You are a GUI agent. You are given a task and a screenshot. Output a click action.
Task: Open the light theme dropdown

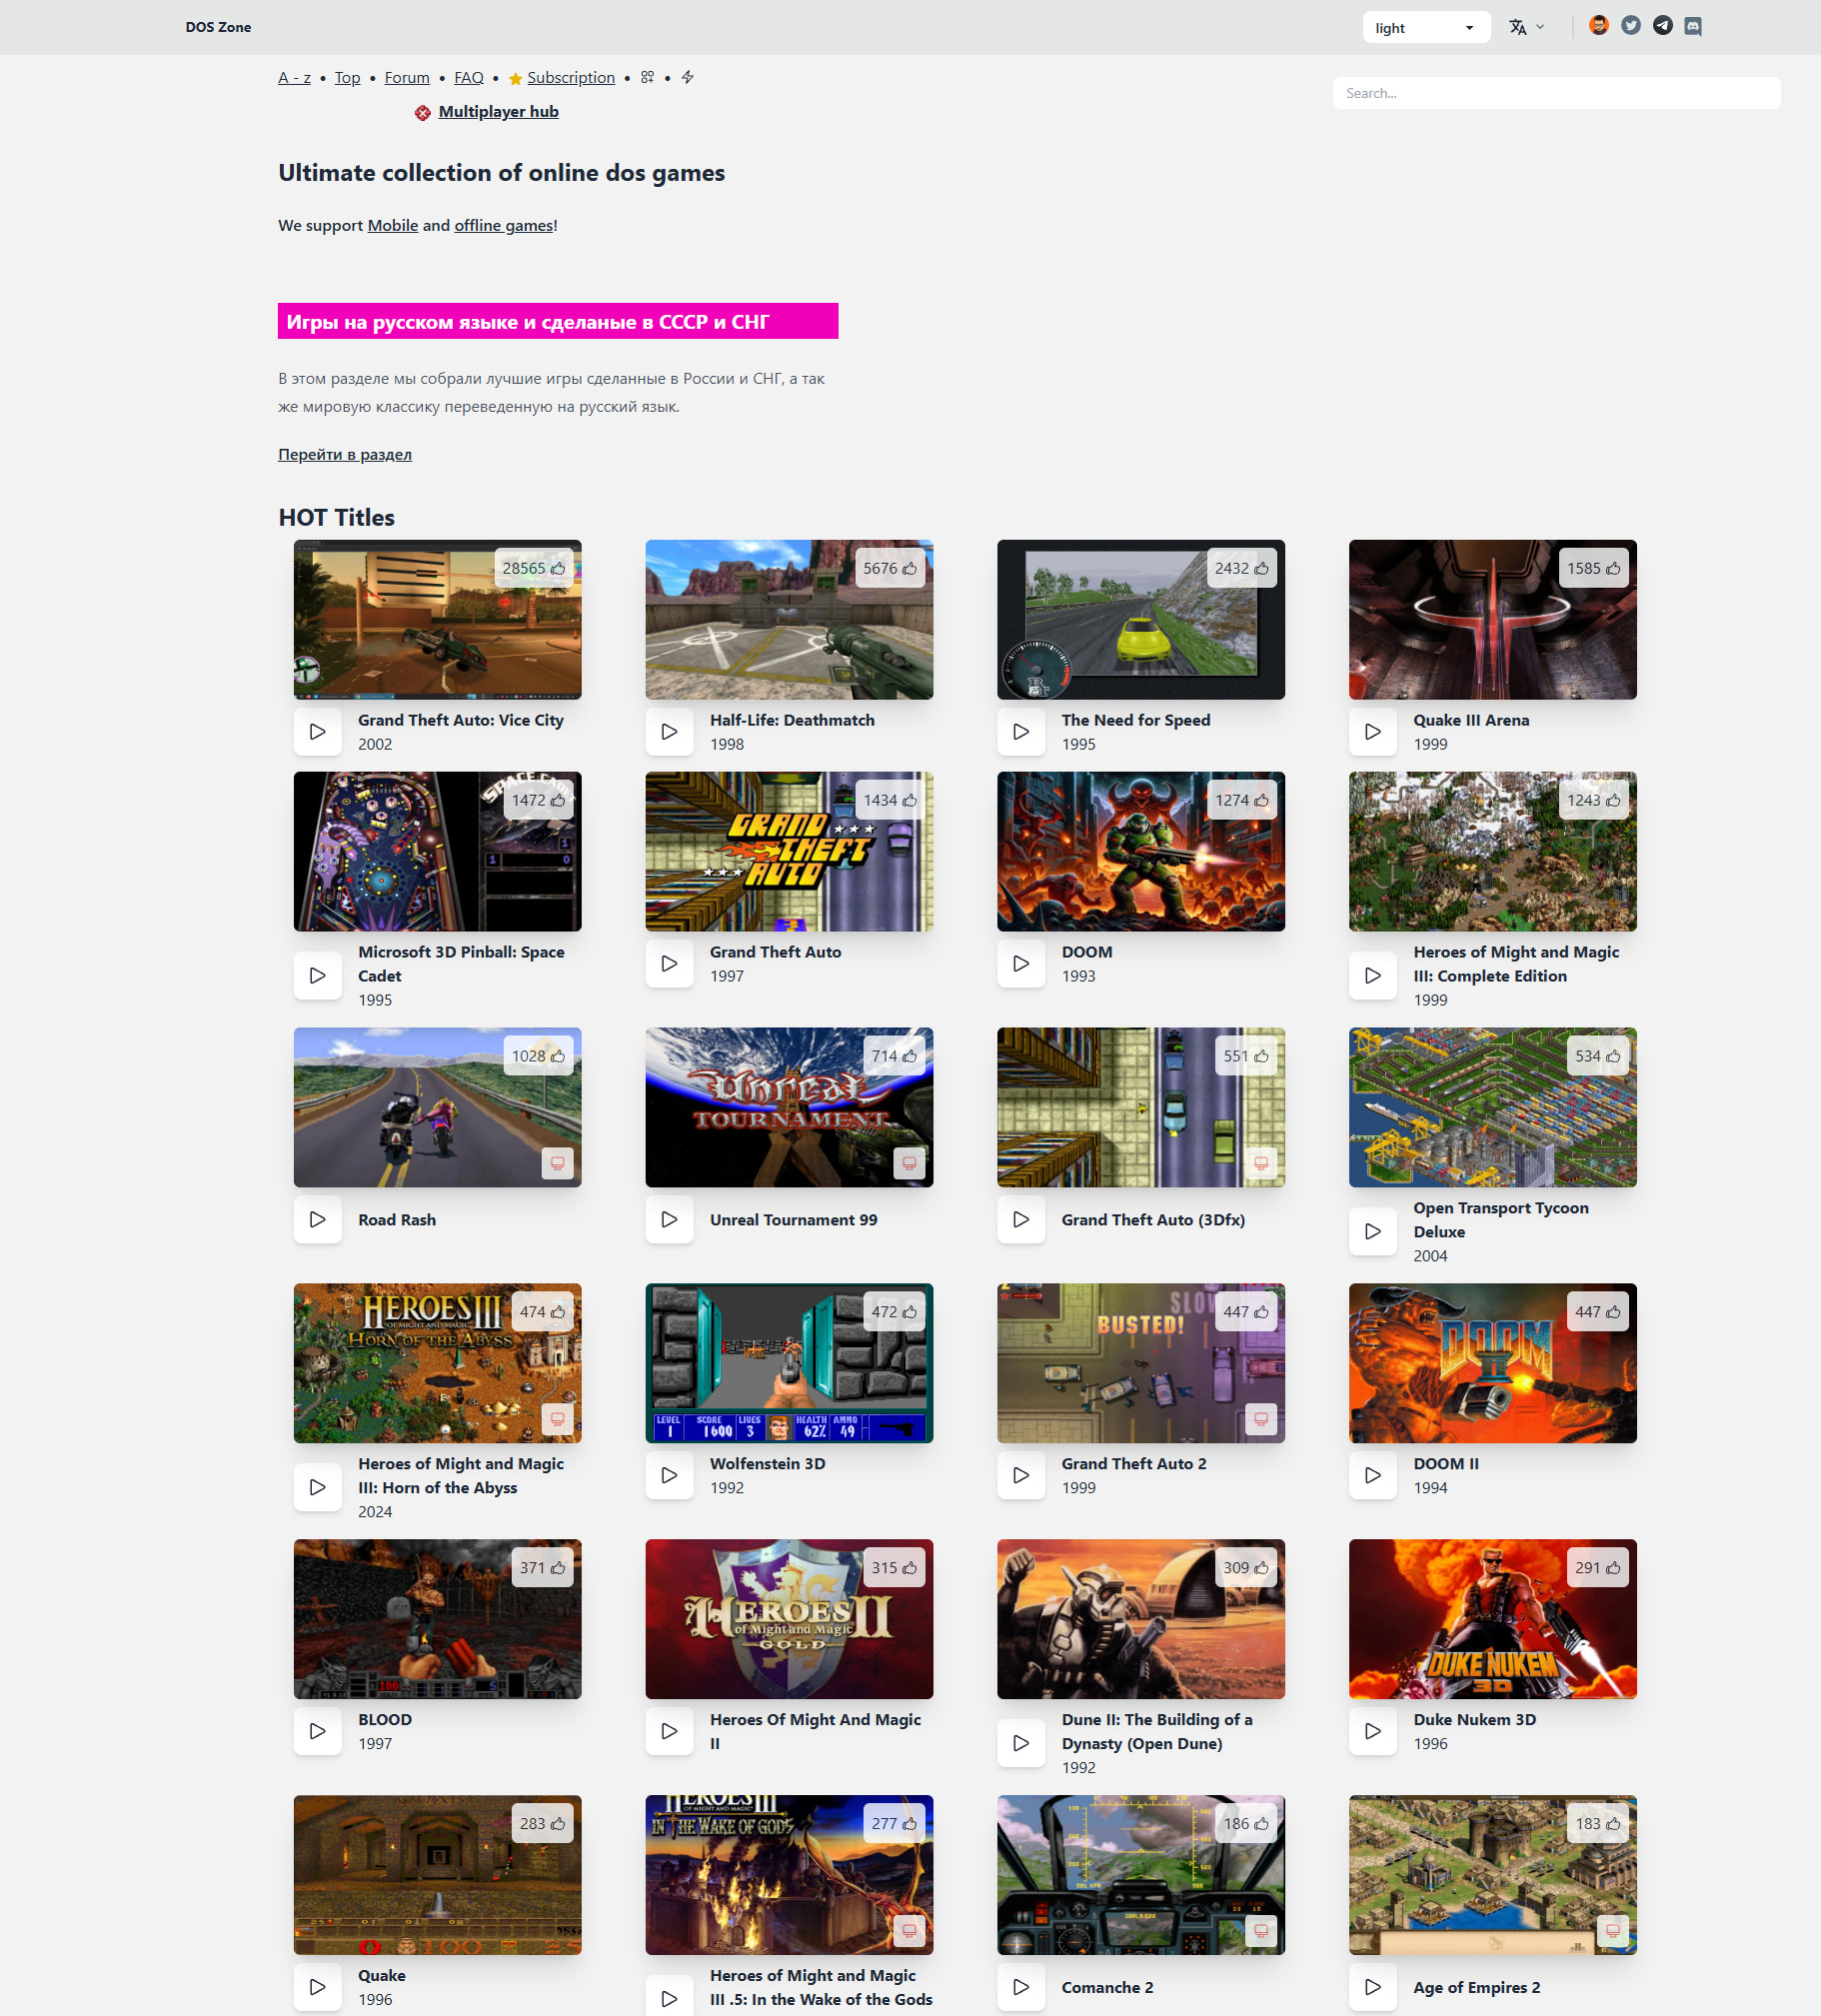pyautogui.click(x=1426, y=28)
